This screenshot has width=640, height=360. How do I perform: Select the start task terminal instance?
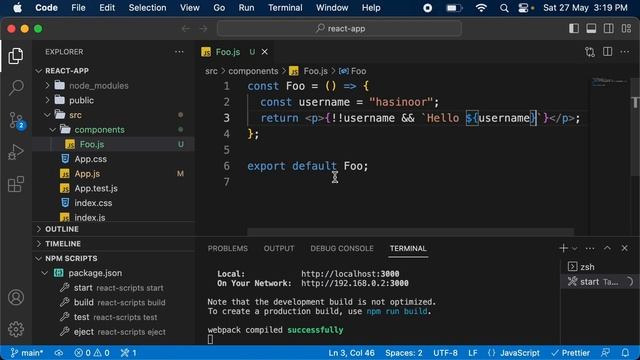pyautogui.click(x=599, y=282)
